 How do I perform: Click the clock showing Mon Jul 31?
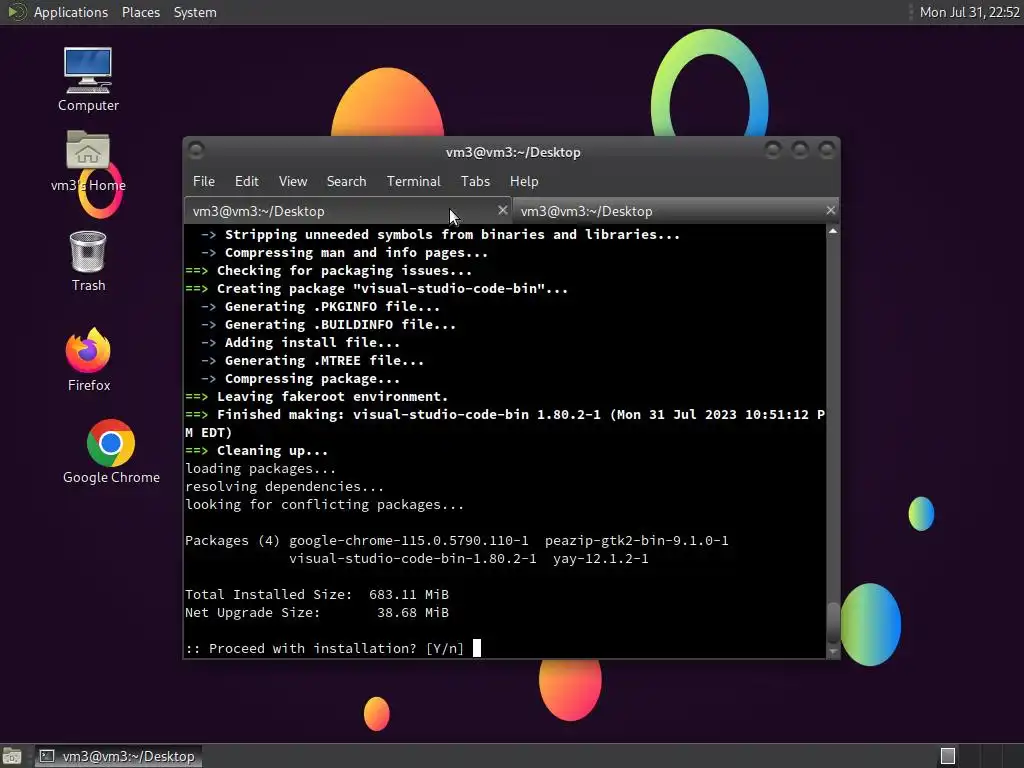pyautogui.click(x=969, y=12)
